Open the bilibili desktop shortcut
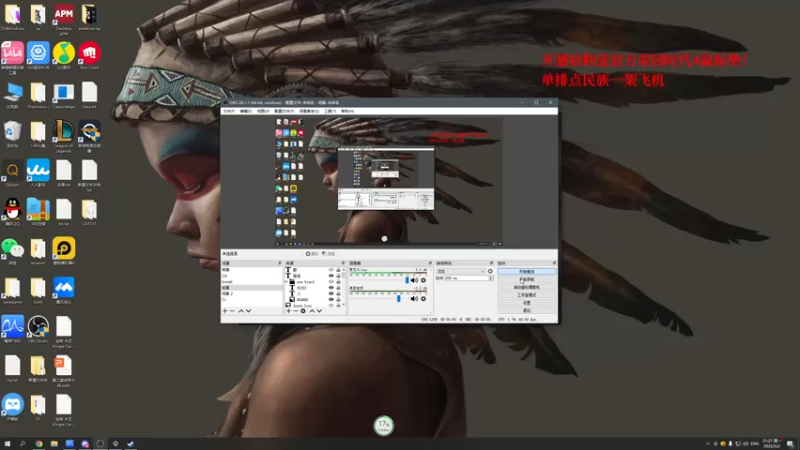 (13, 56)
